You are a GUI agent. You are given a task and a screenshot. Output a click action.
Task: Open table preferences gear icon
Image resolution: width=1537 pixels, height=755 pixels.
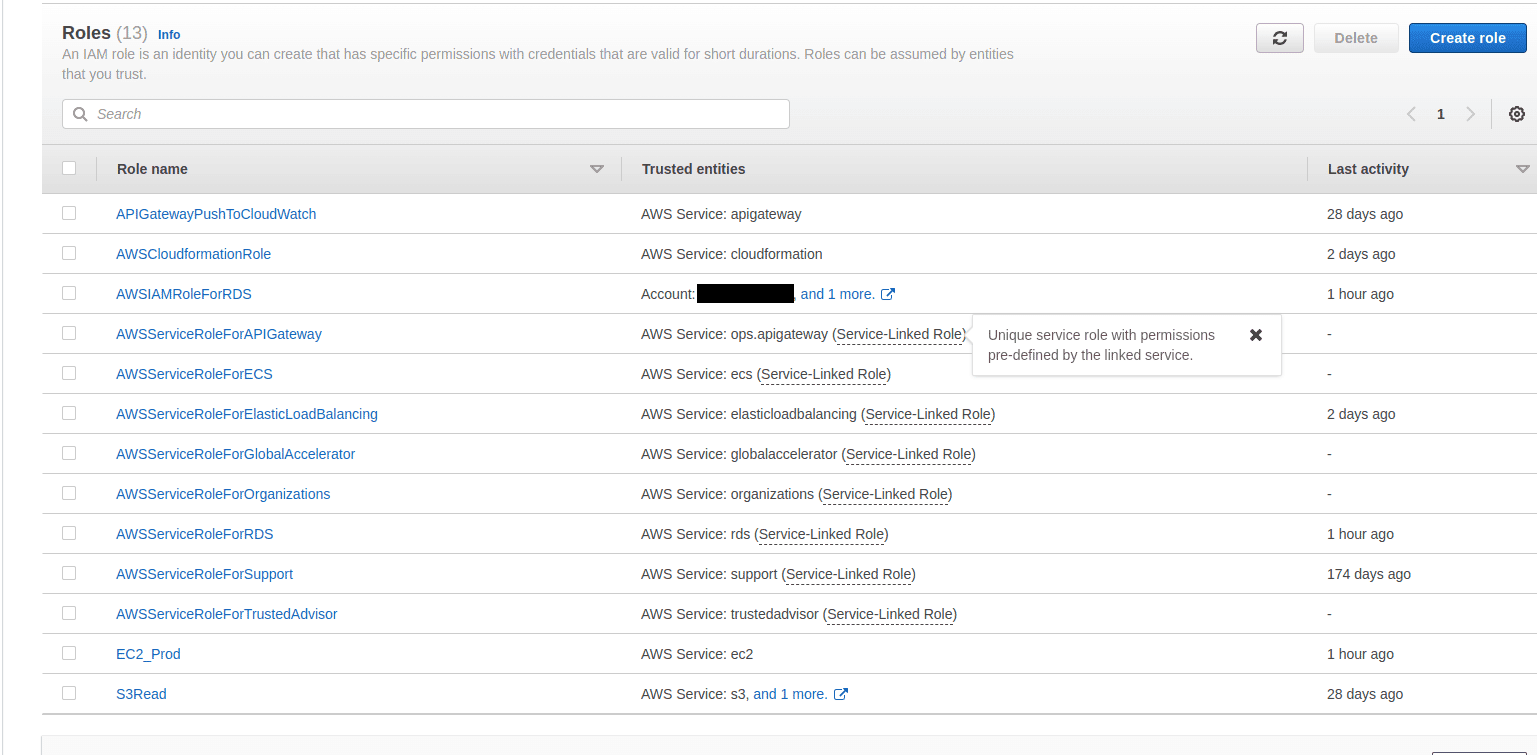click(x=1517, y=114)
